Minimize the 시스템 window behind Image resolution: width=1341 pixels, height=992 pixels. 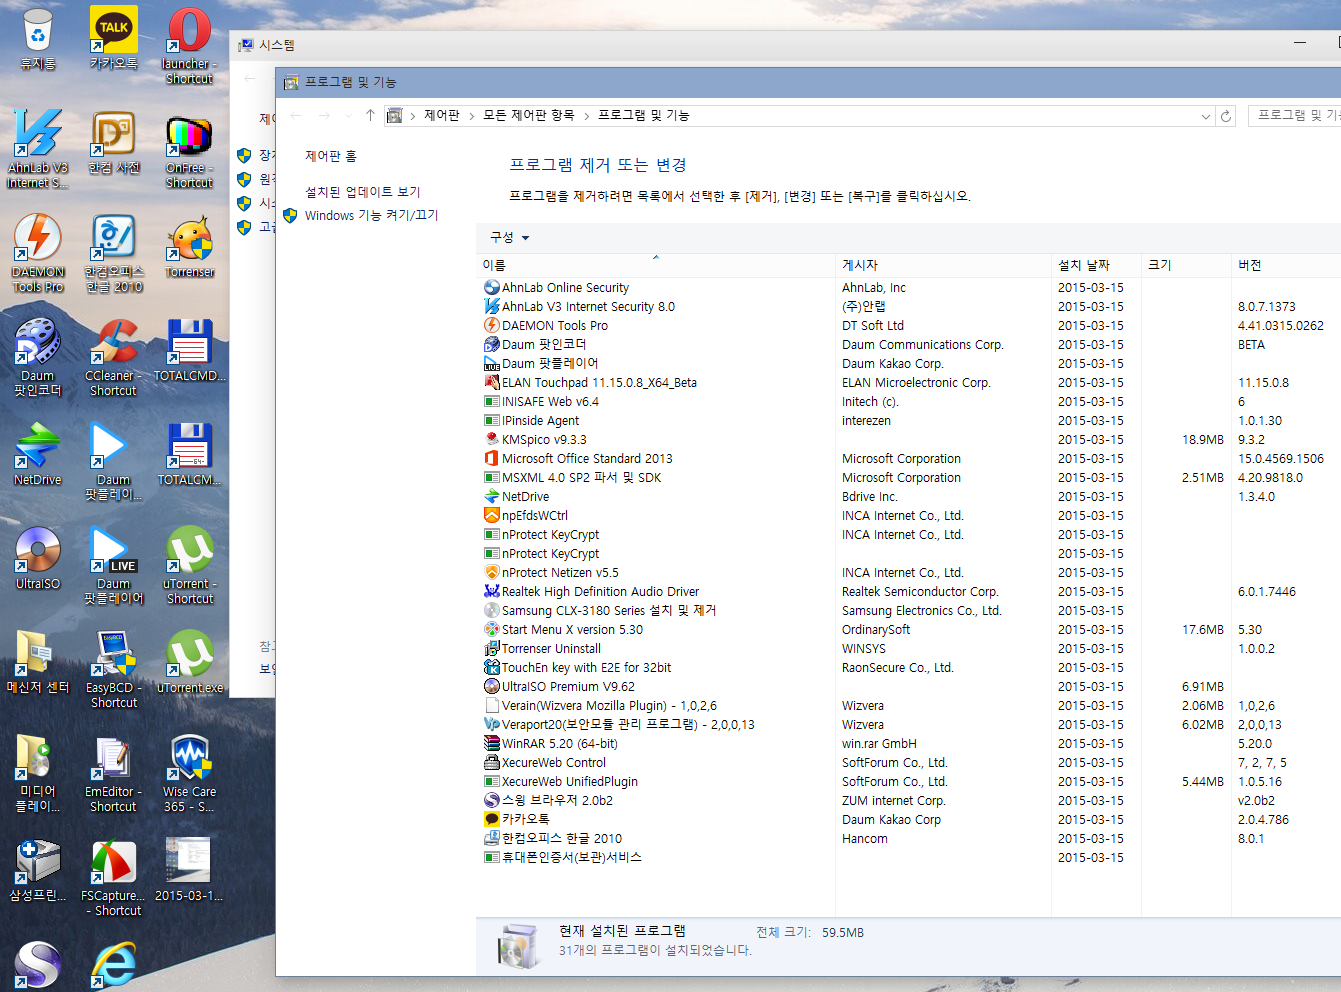click(1300, 43)
